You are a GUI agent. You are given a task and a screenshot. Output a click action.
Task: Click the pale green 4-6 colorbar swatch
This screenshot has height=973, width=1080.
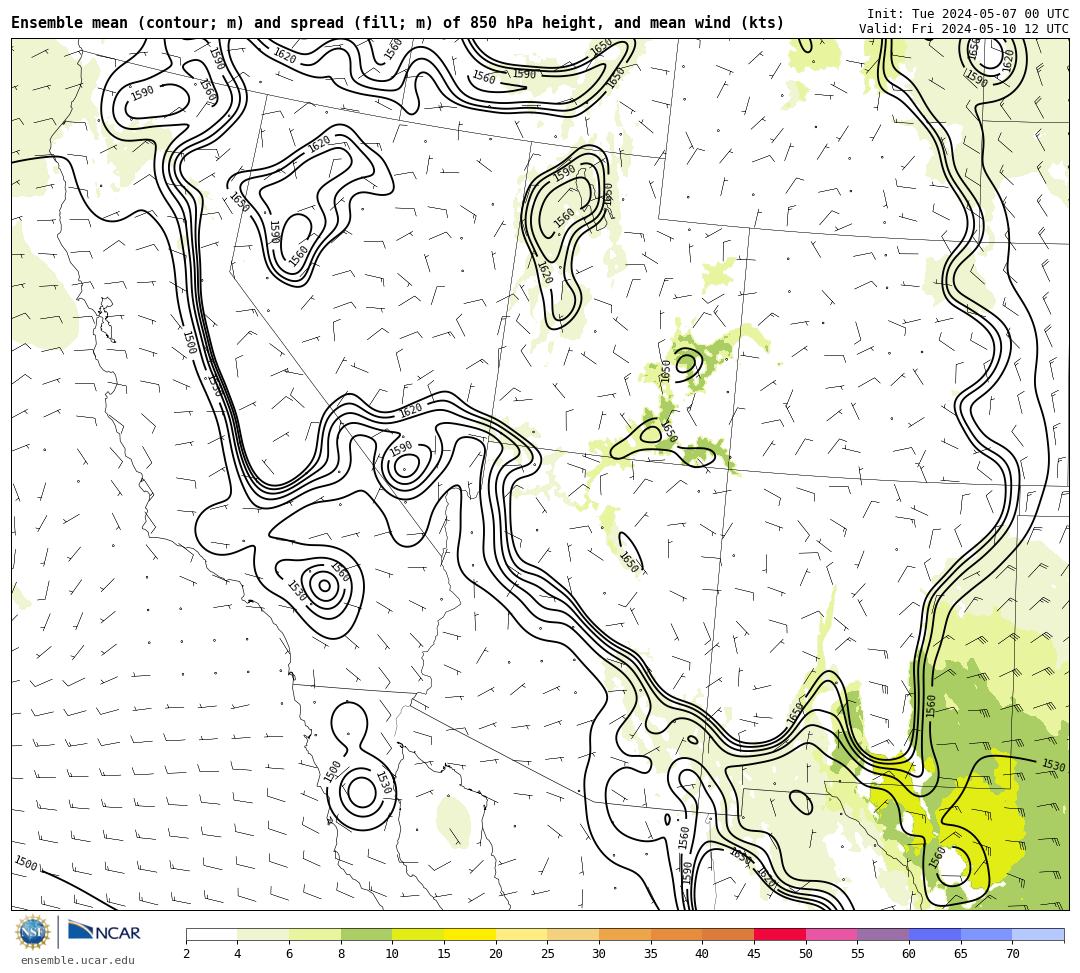263,934
